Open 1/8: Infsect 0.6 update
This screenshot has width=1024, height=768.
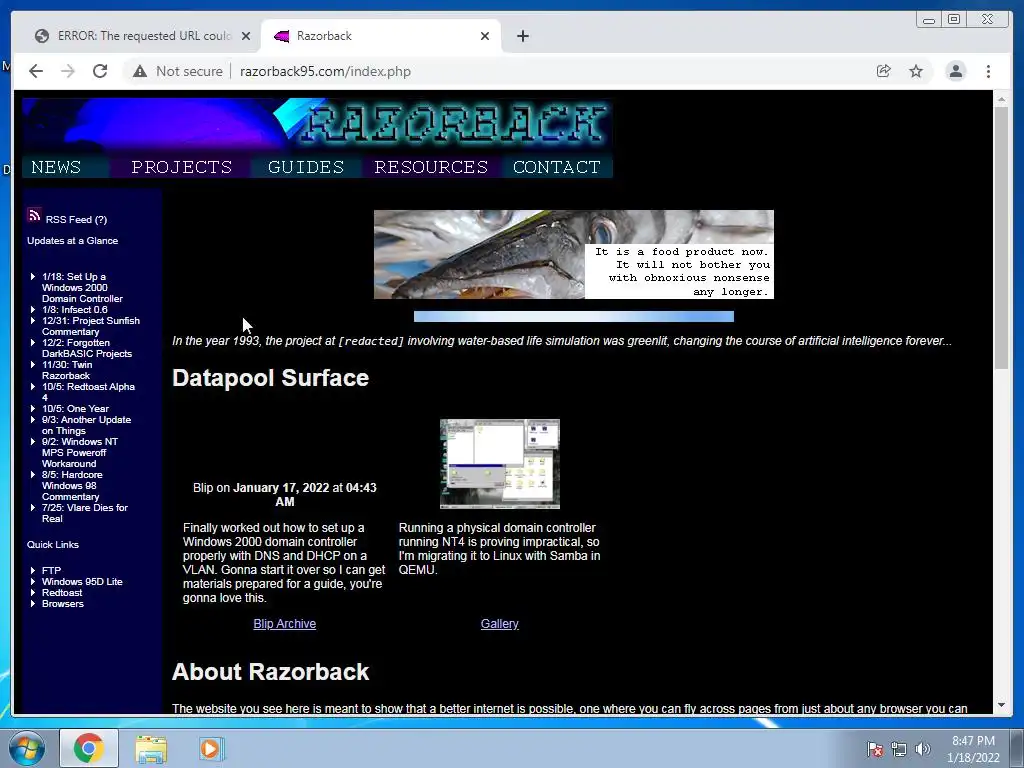pos(74,310)
